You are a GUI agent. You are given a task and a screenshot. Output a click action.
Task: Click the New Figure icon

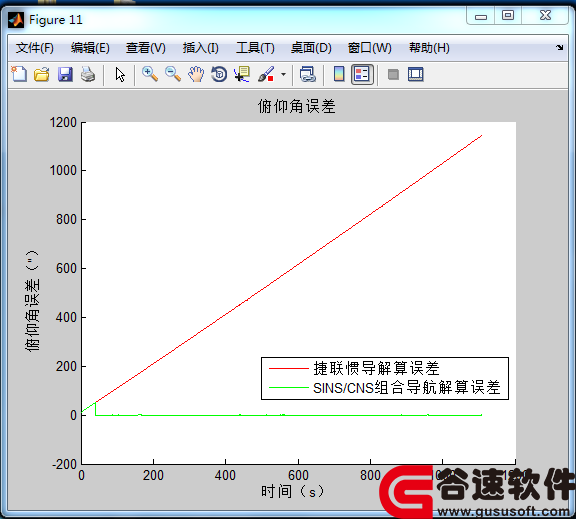[x=19, y=74]
